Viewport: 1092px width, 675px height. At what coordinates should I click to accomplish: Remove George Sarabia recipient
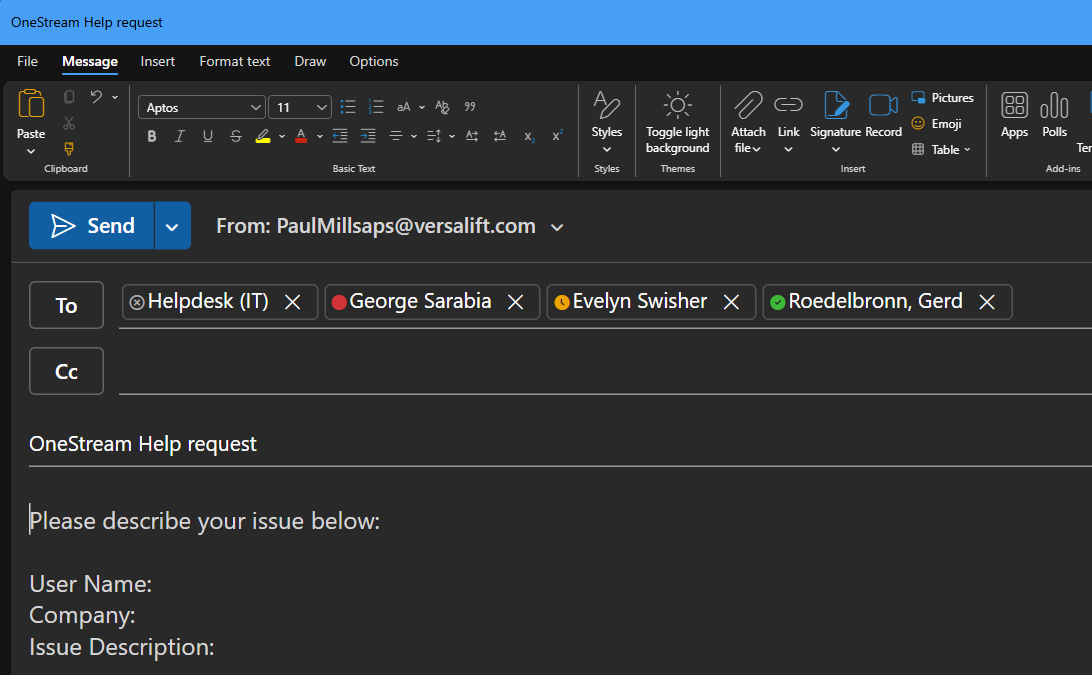pyautogui.click(x=515, y=302)
